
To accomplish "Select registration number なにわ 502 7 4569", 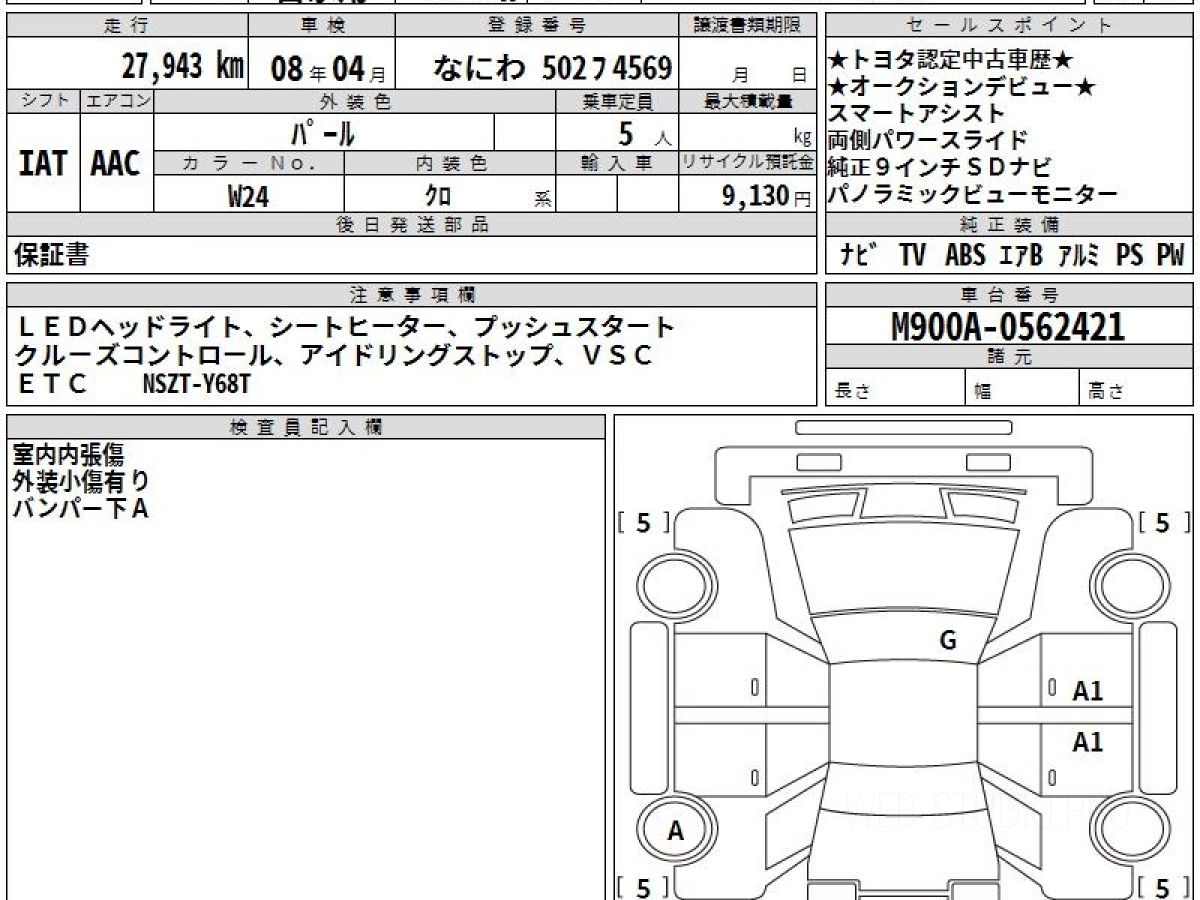I will click(x=551, y=68).
